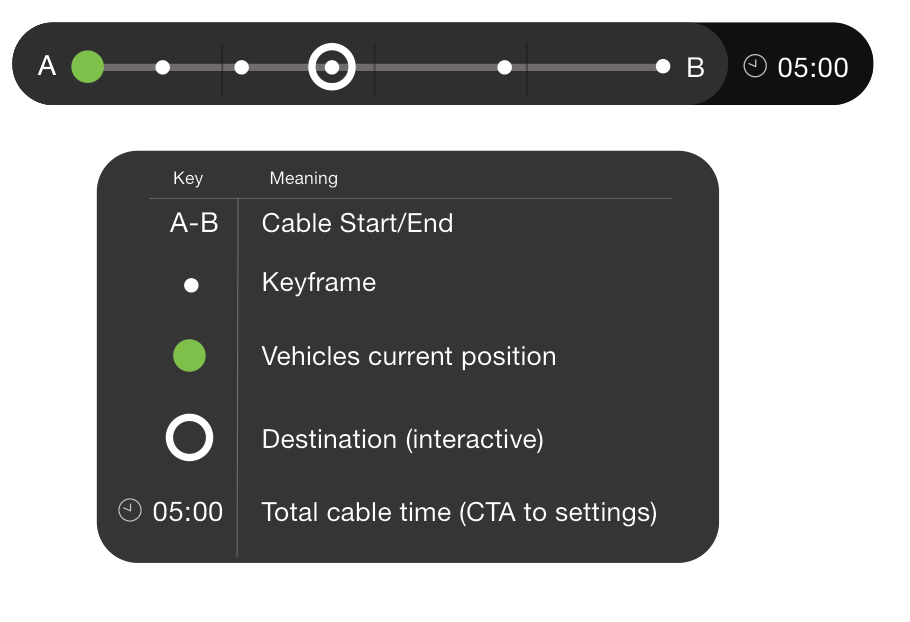Click the Total cable time description text
Image resolution: width=910 pixels, height=622 pixels.
click(x=459, y=512)
